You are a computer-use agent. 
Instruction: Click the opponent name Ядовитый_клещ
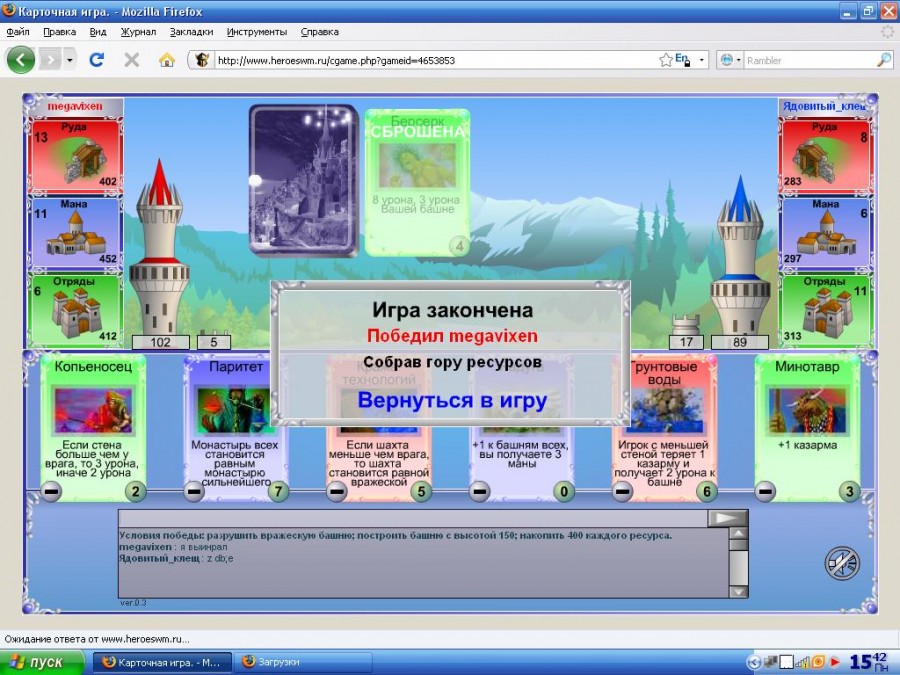[x=824, y=106]
